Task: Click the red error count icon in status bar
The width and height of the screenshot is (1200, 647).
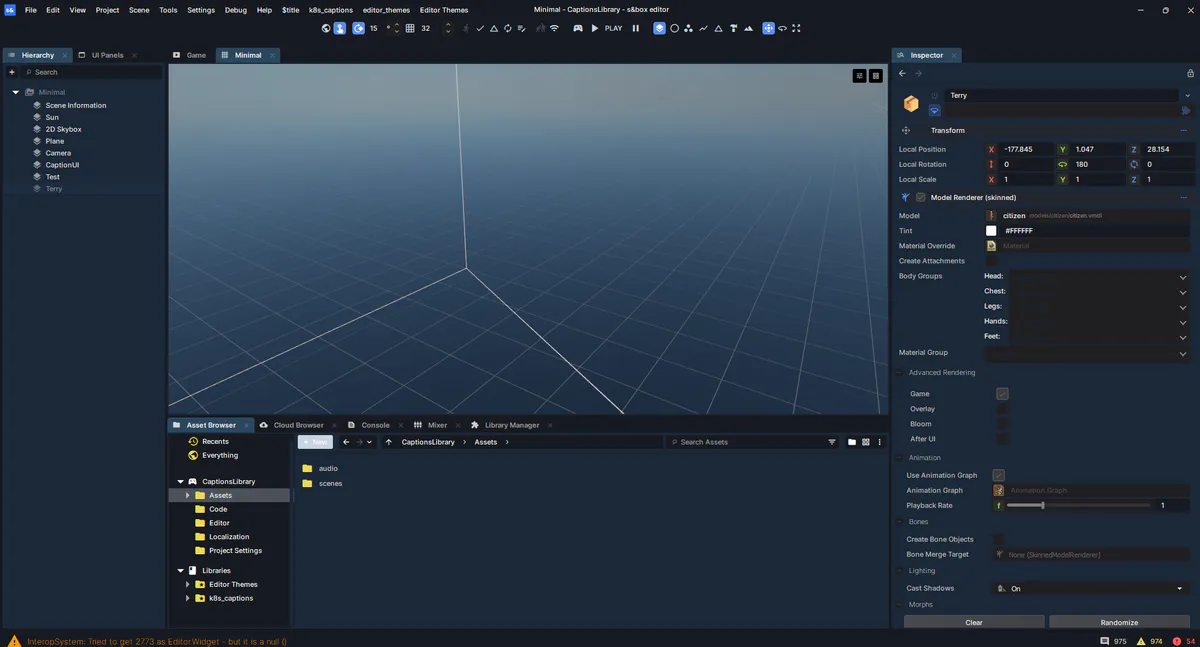Action: tap(1177, 641)
